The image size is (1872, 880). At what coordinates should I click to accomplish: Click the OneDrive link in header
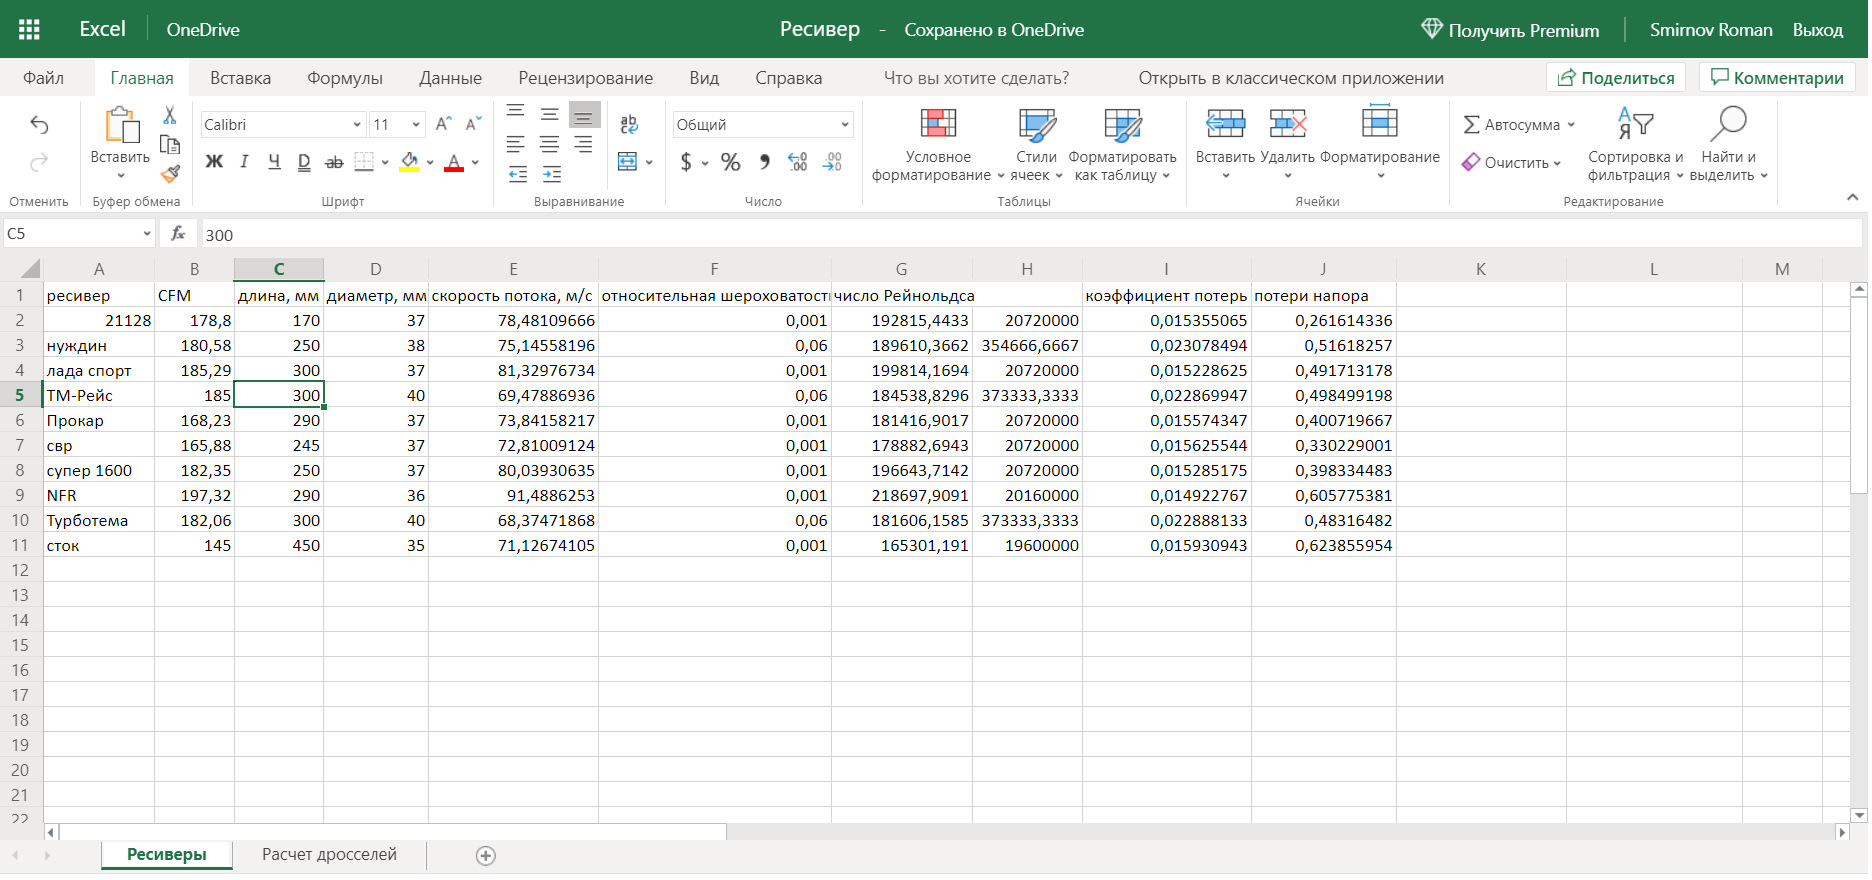[203, 30]
